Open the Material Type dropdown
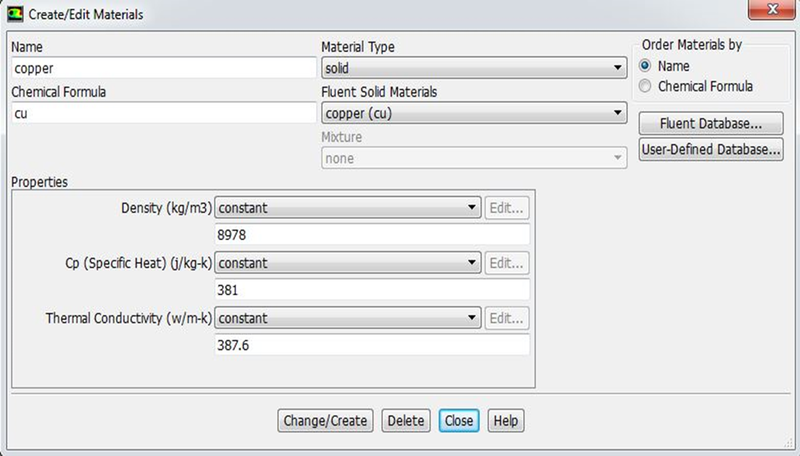Image resolution: width=800 pixels, height=456 pixels. coord(474,68)
